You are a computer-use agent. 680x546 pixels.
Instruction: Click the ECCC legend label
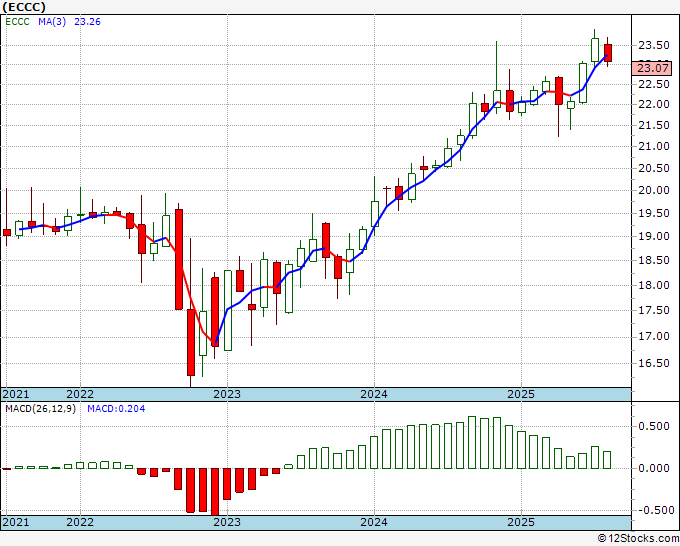click(x=17, y=22)
